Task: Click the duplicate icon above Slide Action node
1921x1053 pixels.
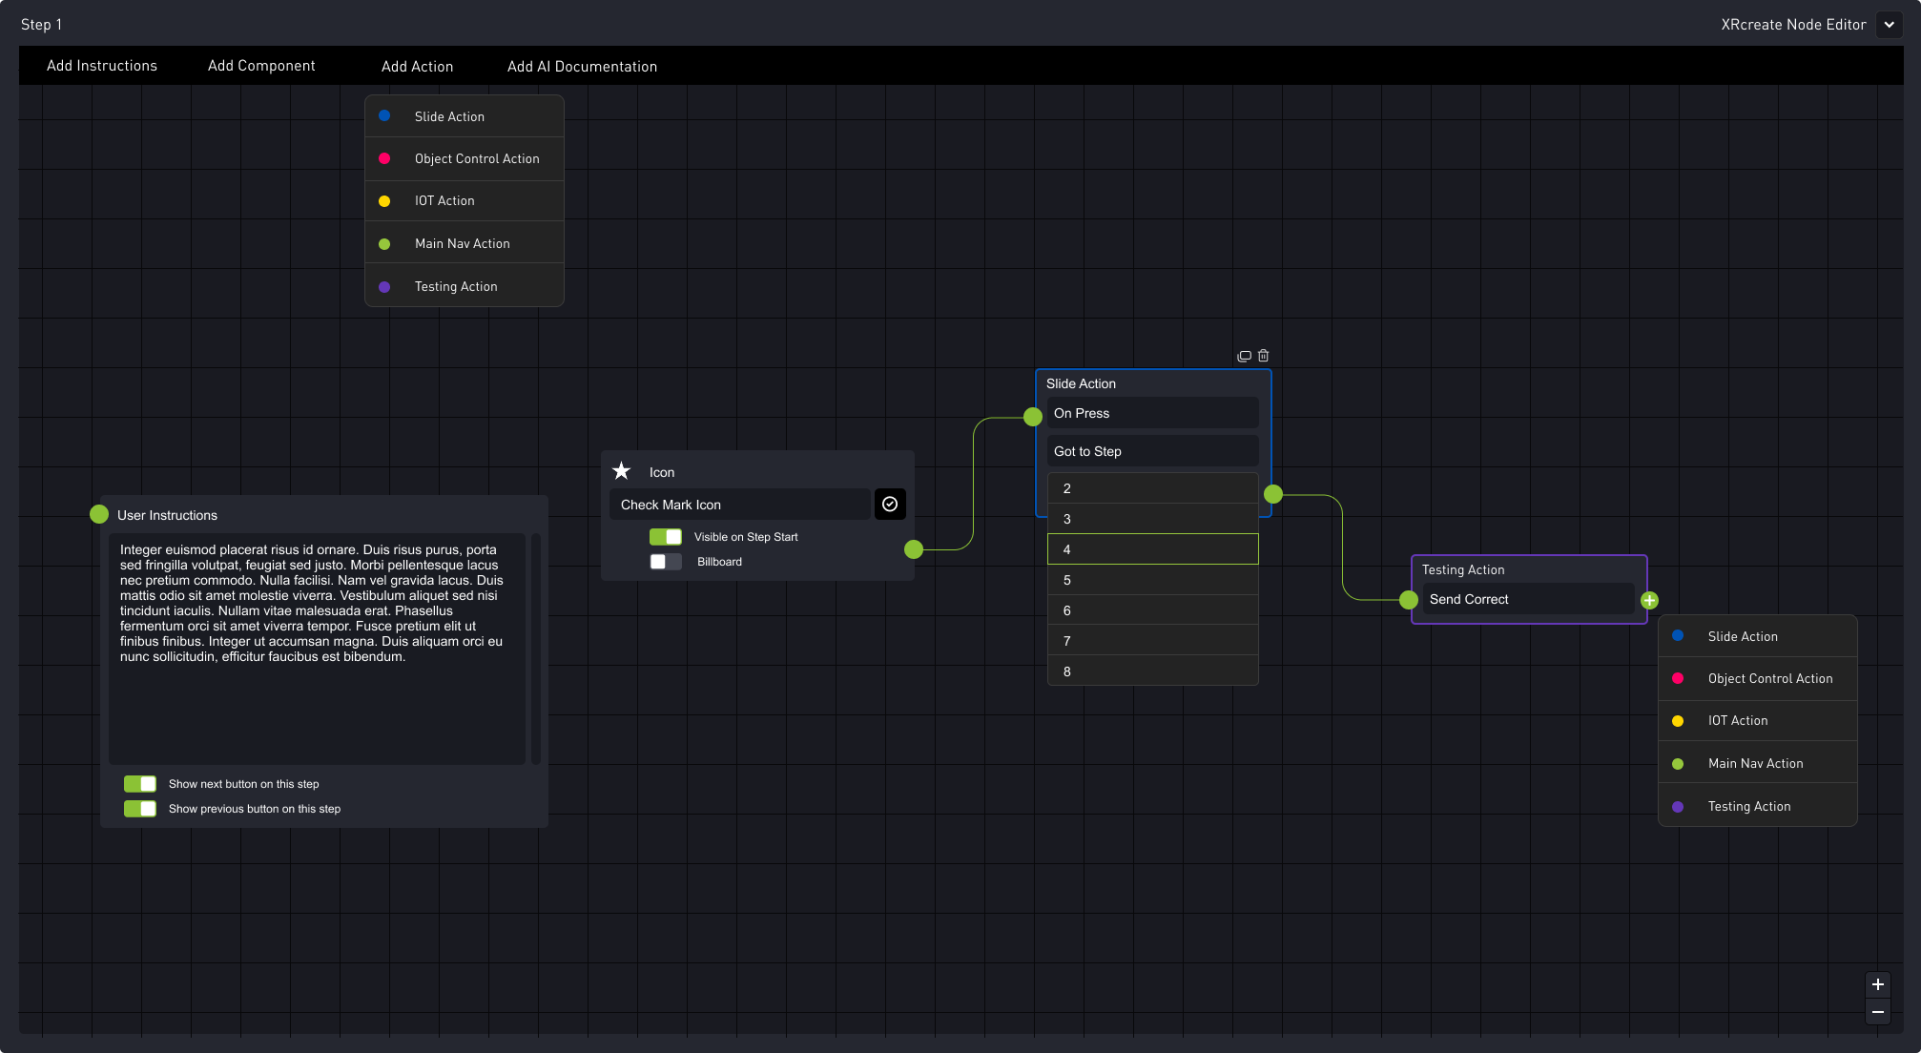Action: (1244, 356)
